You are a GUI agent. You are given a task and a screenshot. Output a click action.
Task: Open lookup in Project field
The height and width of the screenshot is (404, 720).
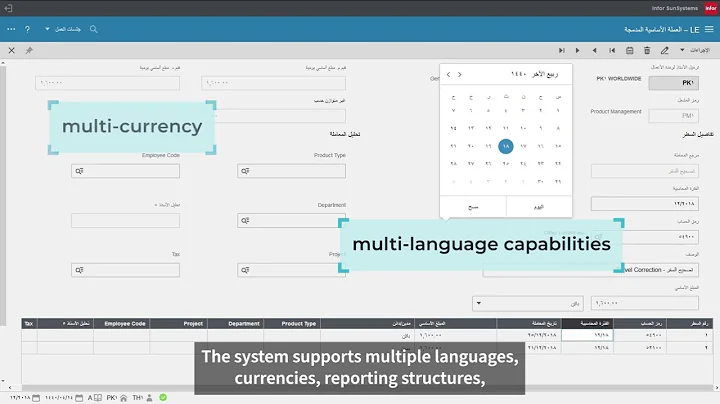click(245, 270)
